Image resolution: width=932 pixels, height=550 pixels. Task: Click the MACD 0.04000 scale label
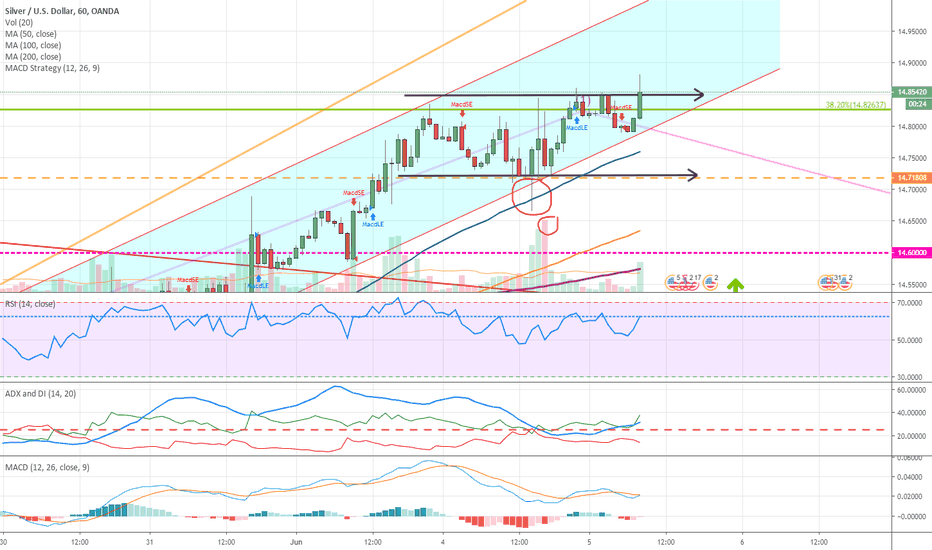910,477
